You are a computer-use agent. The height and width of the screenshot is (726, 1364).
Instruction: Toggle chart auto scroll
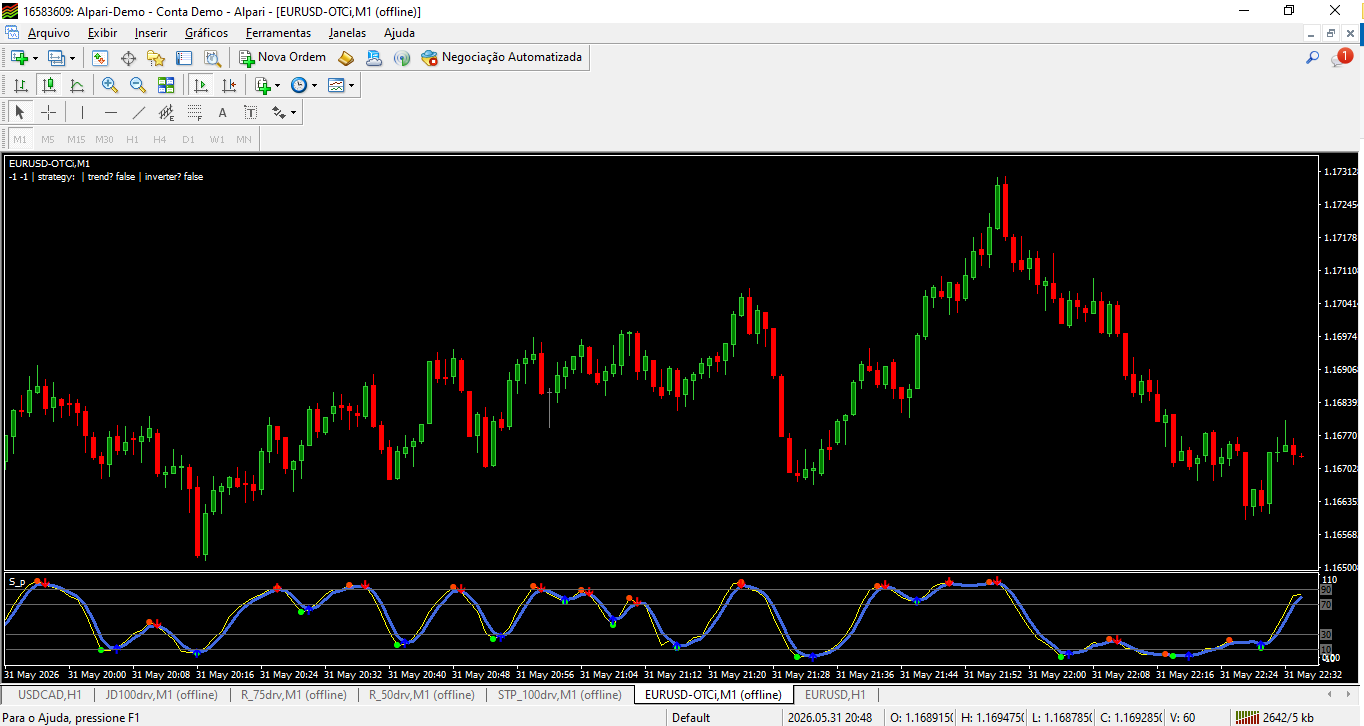click(201, 85)
